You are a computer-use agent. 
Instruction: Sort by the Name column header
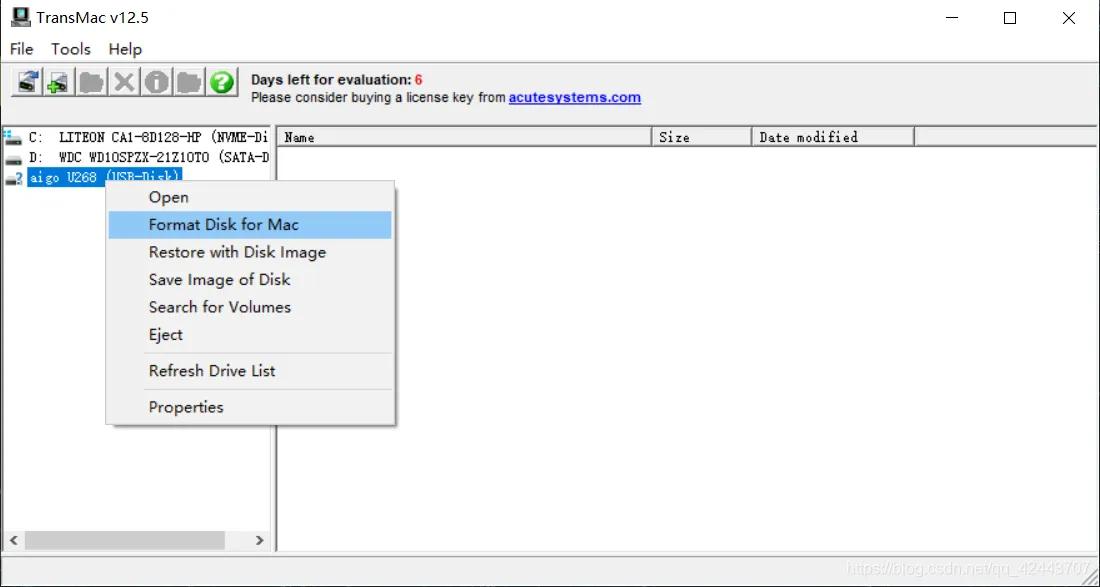pyautogui.click(x=464, y=137)
